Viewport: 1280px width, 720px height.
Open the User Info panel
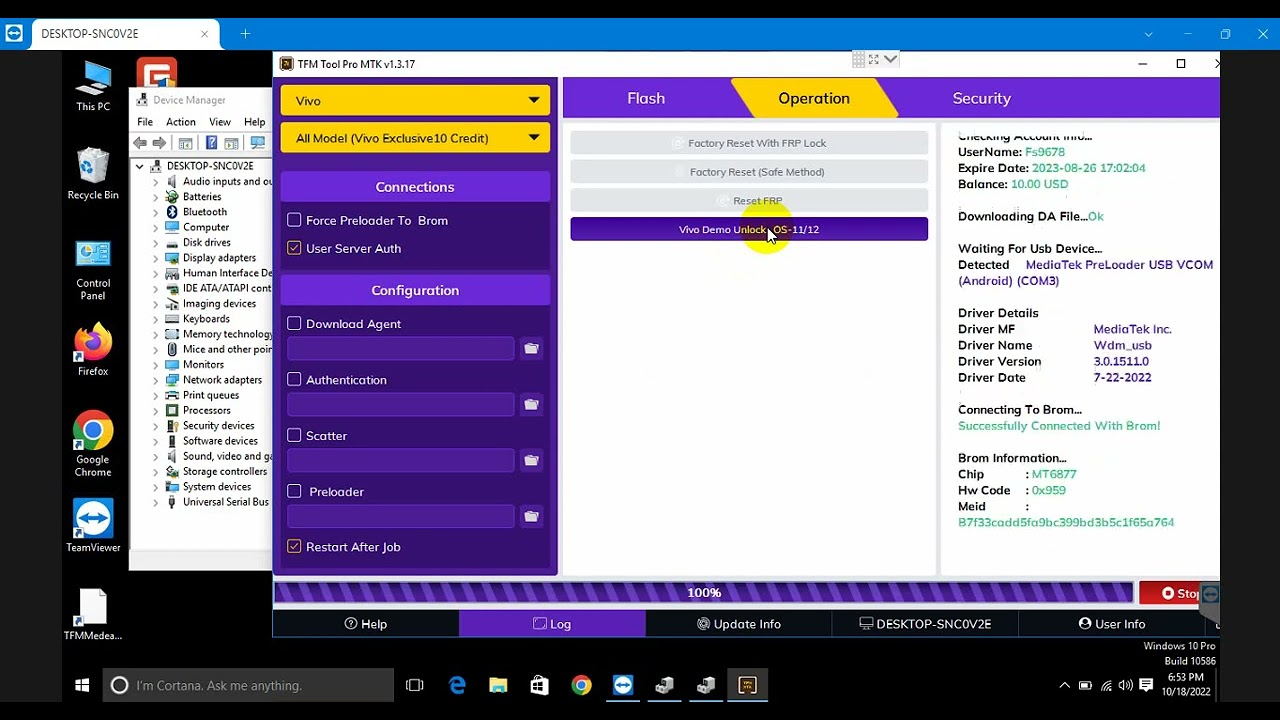[1111, 624]
